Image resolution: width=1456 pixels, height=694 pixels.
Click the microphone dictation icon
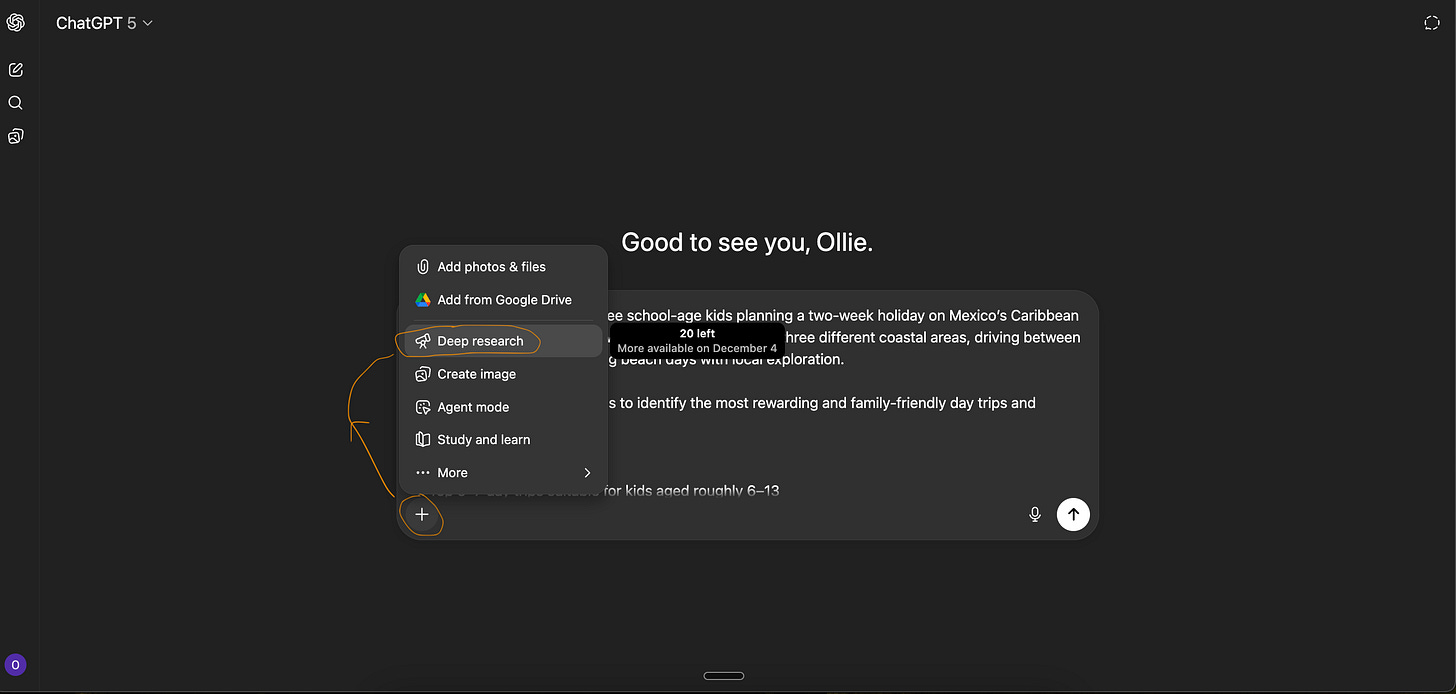(1035, 515)
